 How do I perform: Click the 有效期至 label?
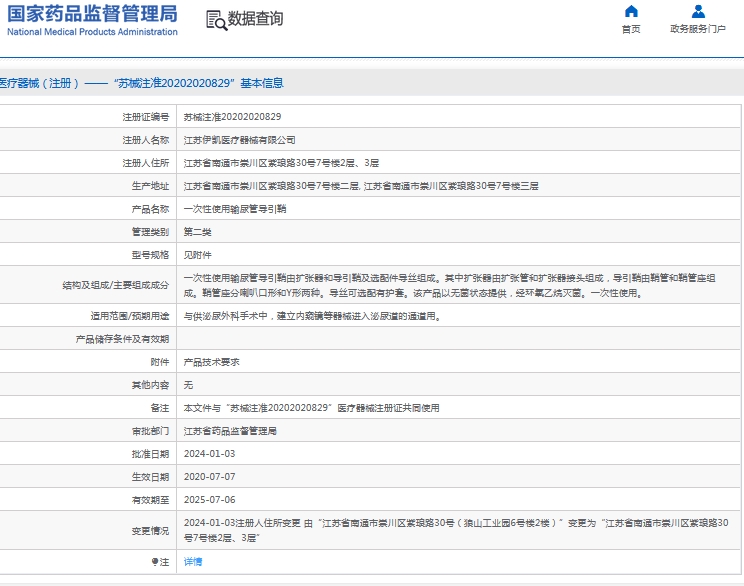(150, 500)
